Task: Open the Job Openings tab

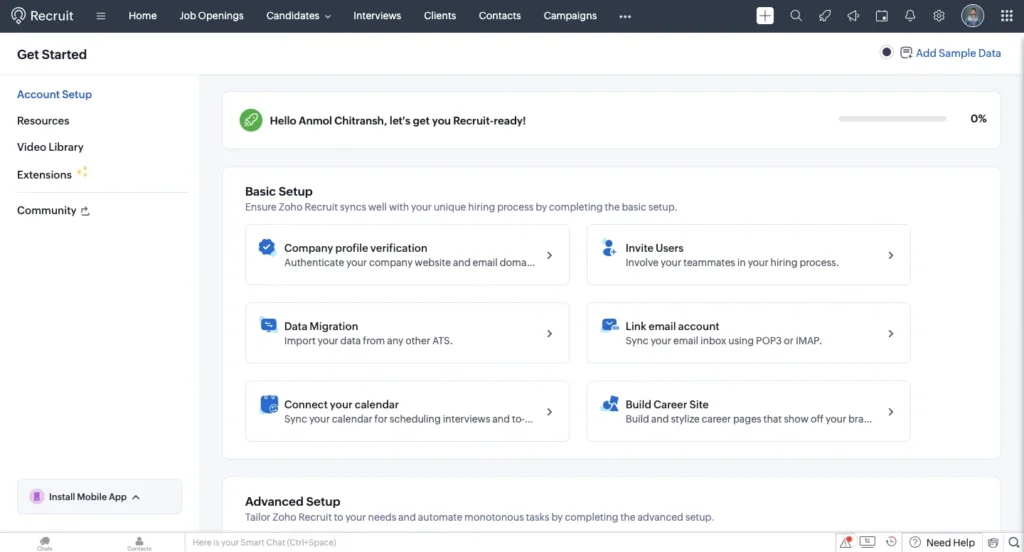Action: click(x=212, y=16)
